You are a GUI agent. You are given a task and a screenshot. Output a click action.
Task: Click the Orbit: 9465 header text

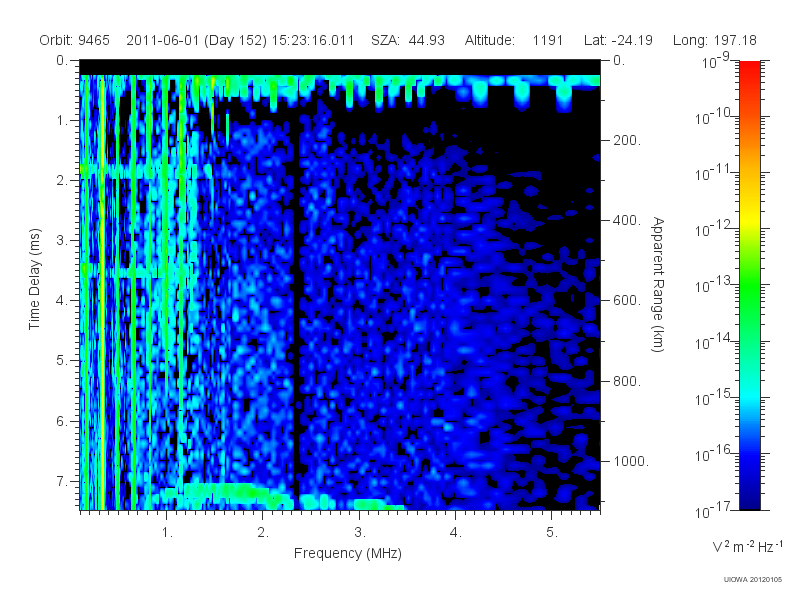point(74,40)
